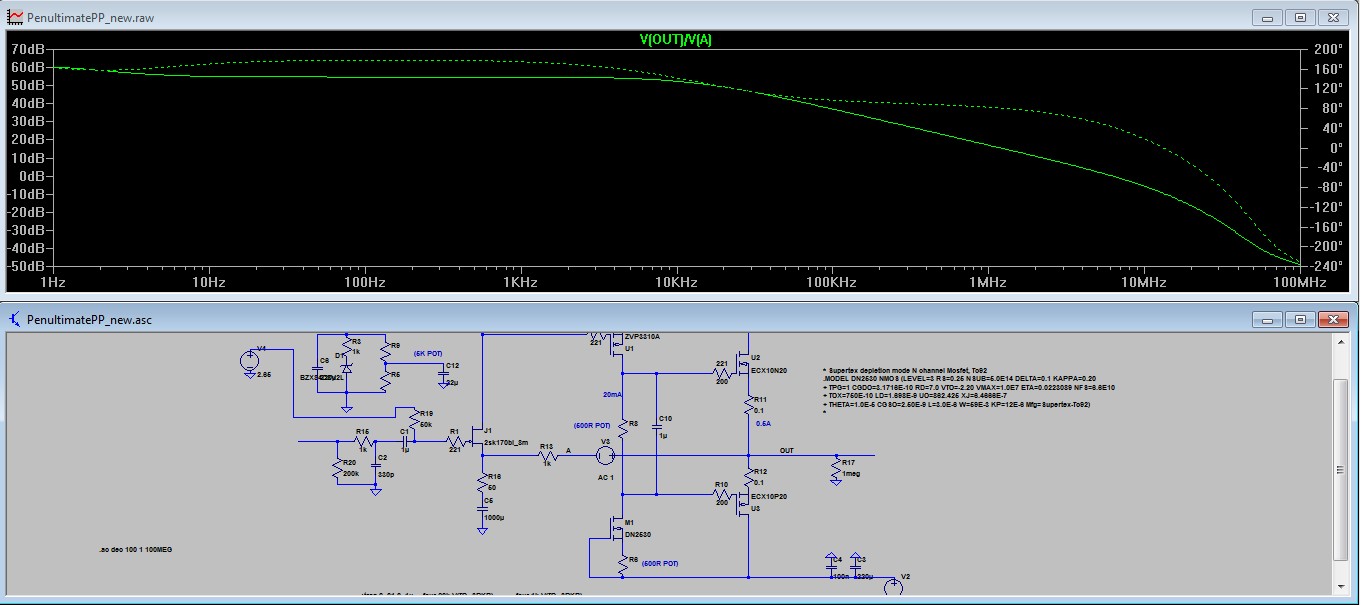Select the U1 ZVP3310A MOSFET symbol

click(618, 345)
